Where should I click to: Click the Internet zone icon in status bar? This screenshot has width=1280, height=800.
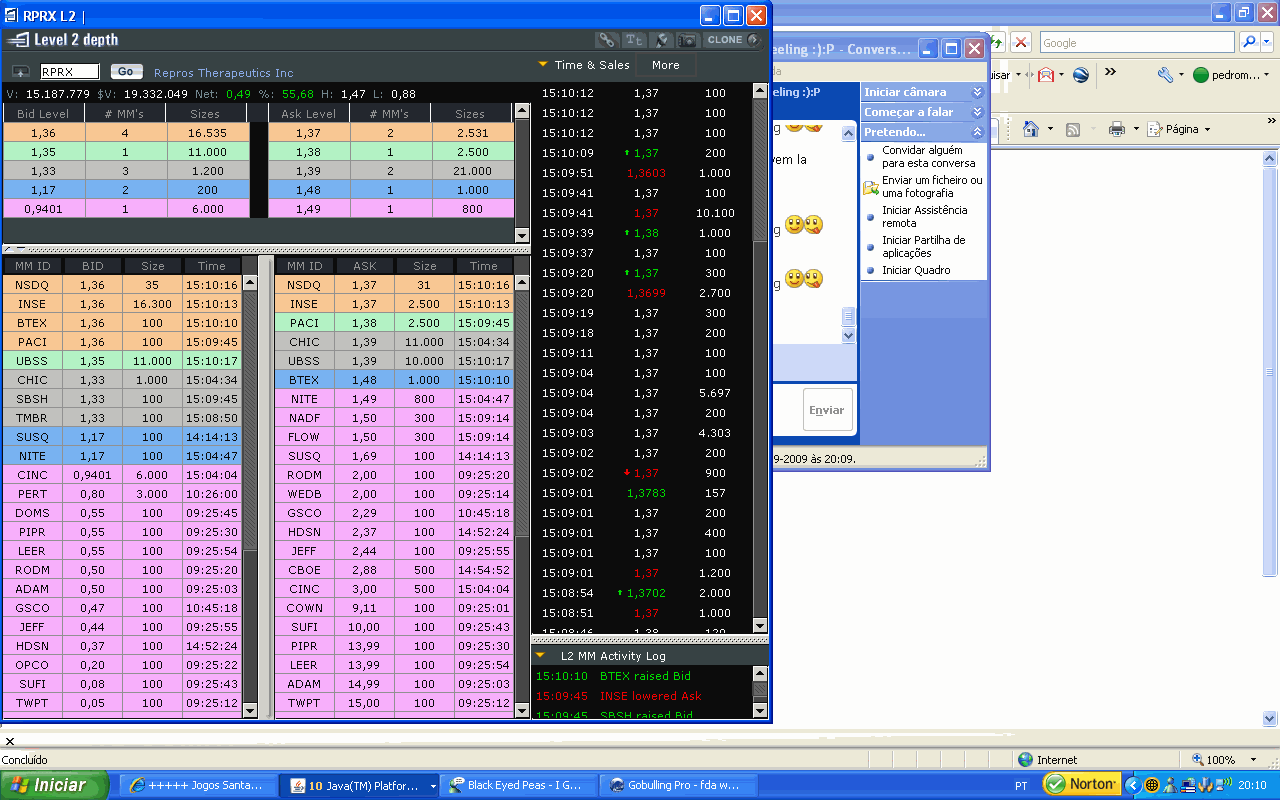click(x=1026, y=760)
